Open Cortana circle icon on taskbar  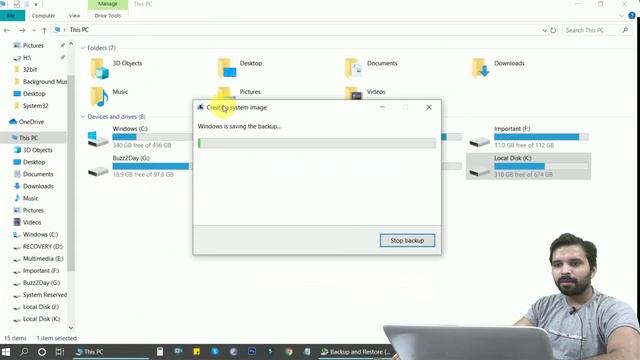tap(42, 352)
